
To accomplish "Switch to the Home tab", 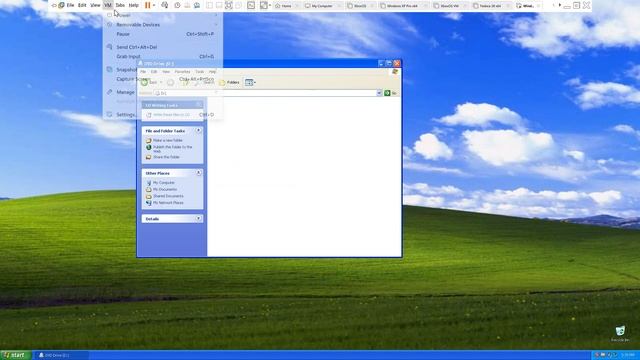I will 286,6.
